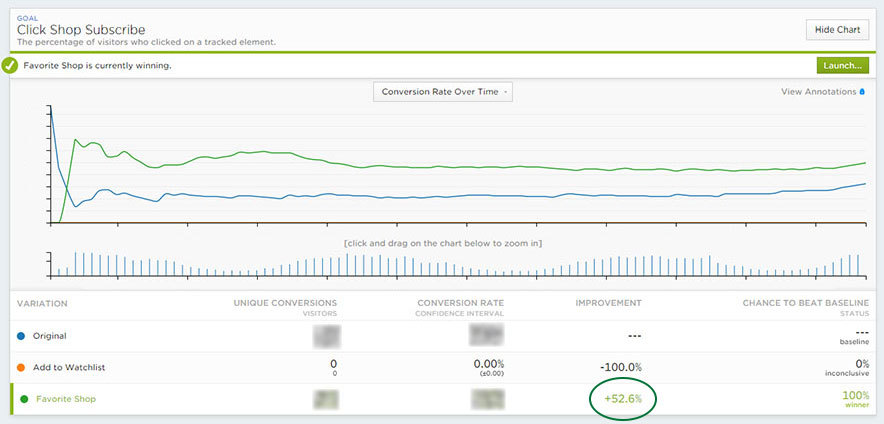This screenshot has height=424, width=884.
Task: Click the Chance to Beat Baseline header
Action: pos(806,303)
